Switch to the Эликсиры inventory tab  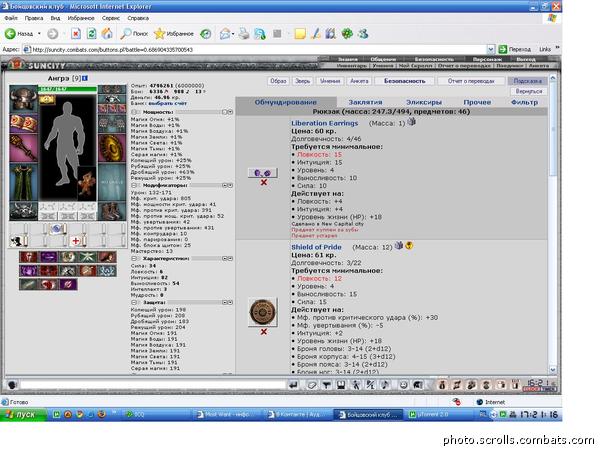[425, 102]
